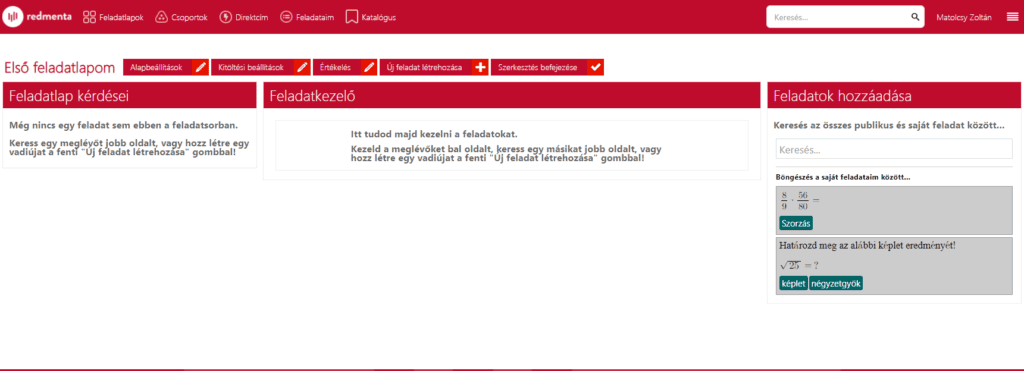Click the Szorzás tag
Image resolution: width=1024 pixels, height=371 pixels.
(x=795, y=223)
